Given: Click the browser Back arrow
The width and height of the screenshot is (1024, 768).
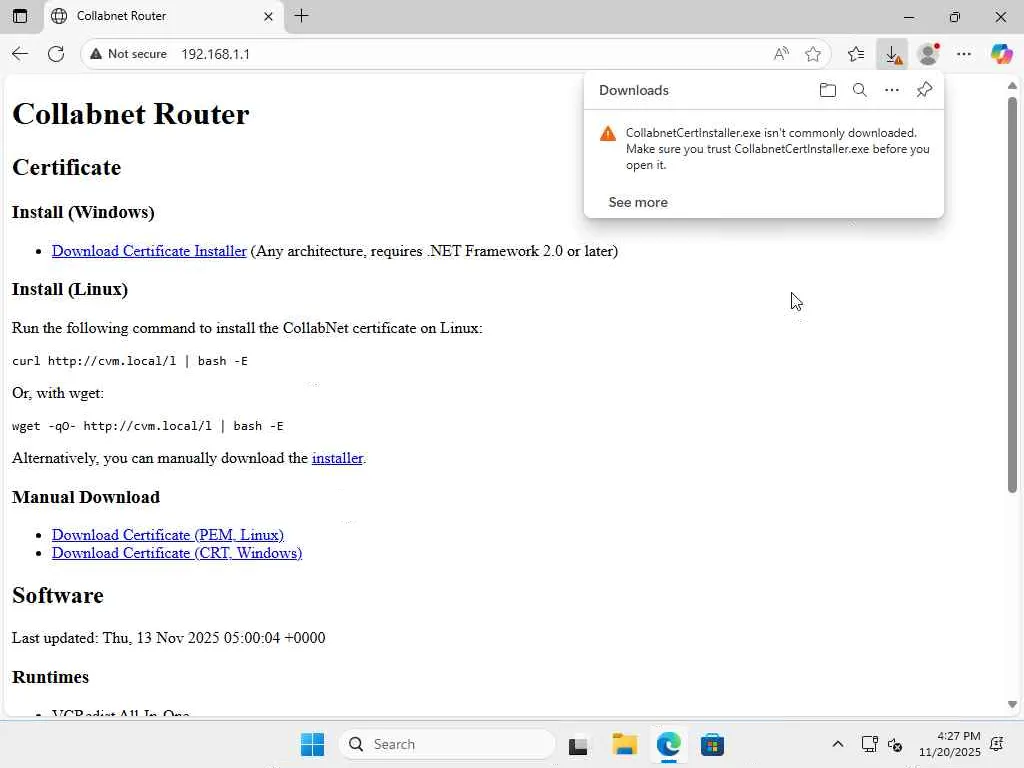Looking at the screenshot, I should pyautogui.click(x=20, y=54).
